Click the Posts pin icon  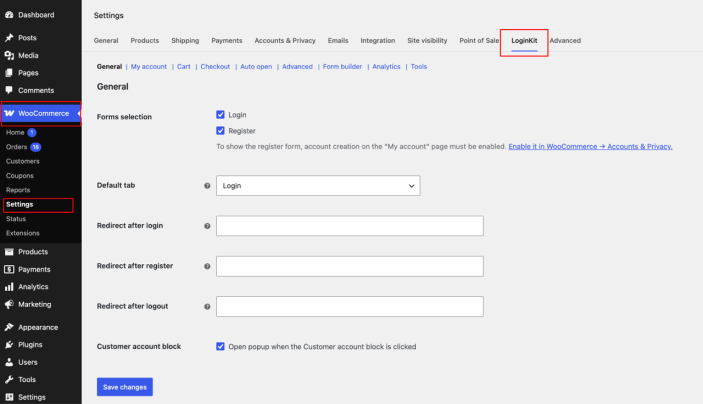[9, 38]
